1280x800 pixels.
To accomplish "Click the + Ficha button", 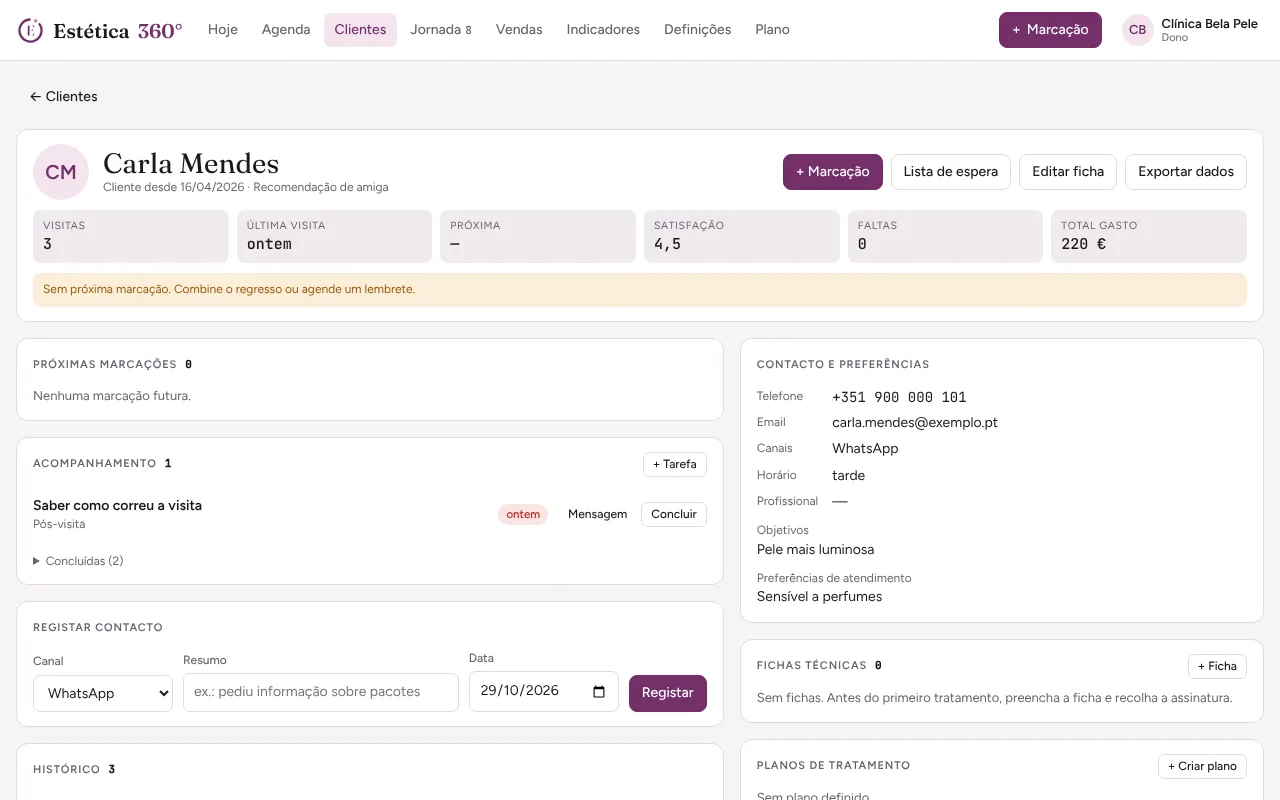I will 1217,666.
